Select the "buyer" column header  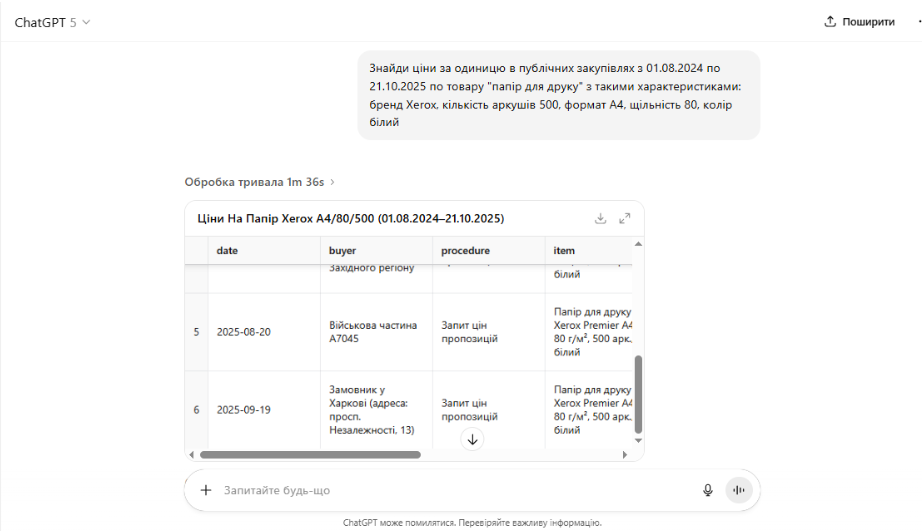(342, 250)
